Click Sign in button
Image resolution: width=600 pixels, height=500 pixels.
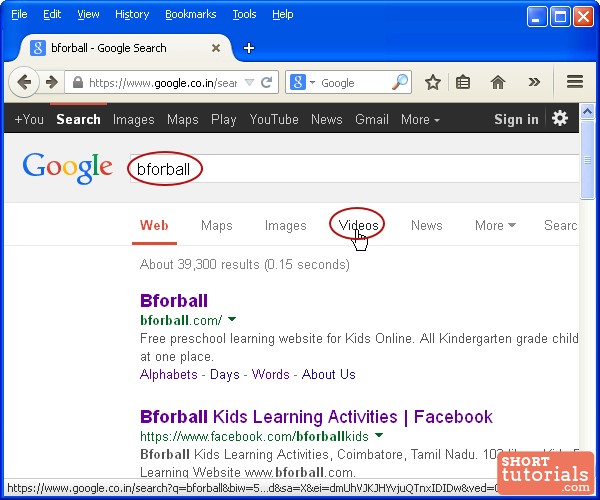(516, 119)
